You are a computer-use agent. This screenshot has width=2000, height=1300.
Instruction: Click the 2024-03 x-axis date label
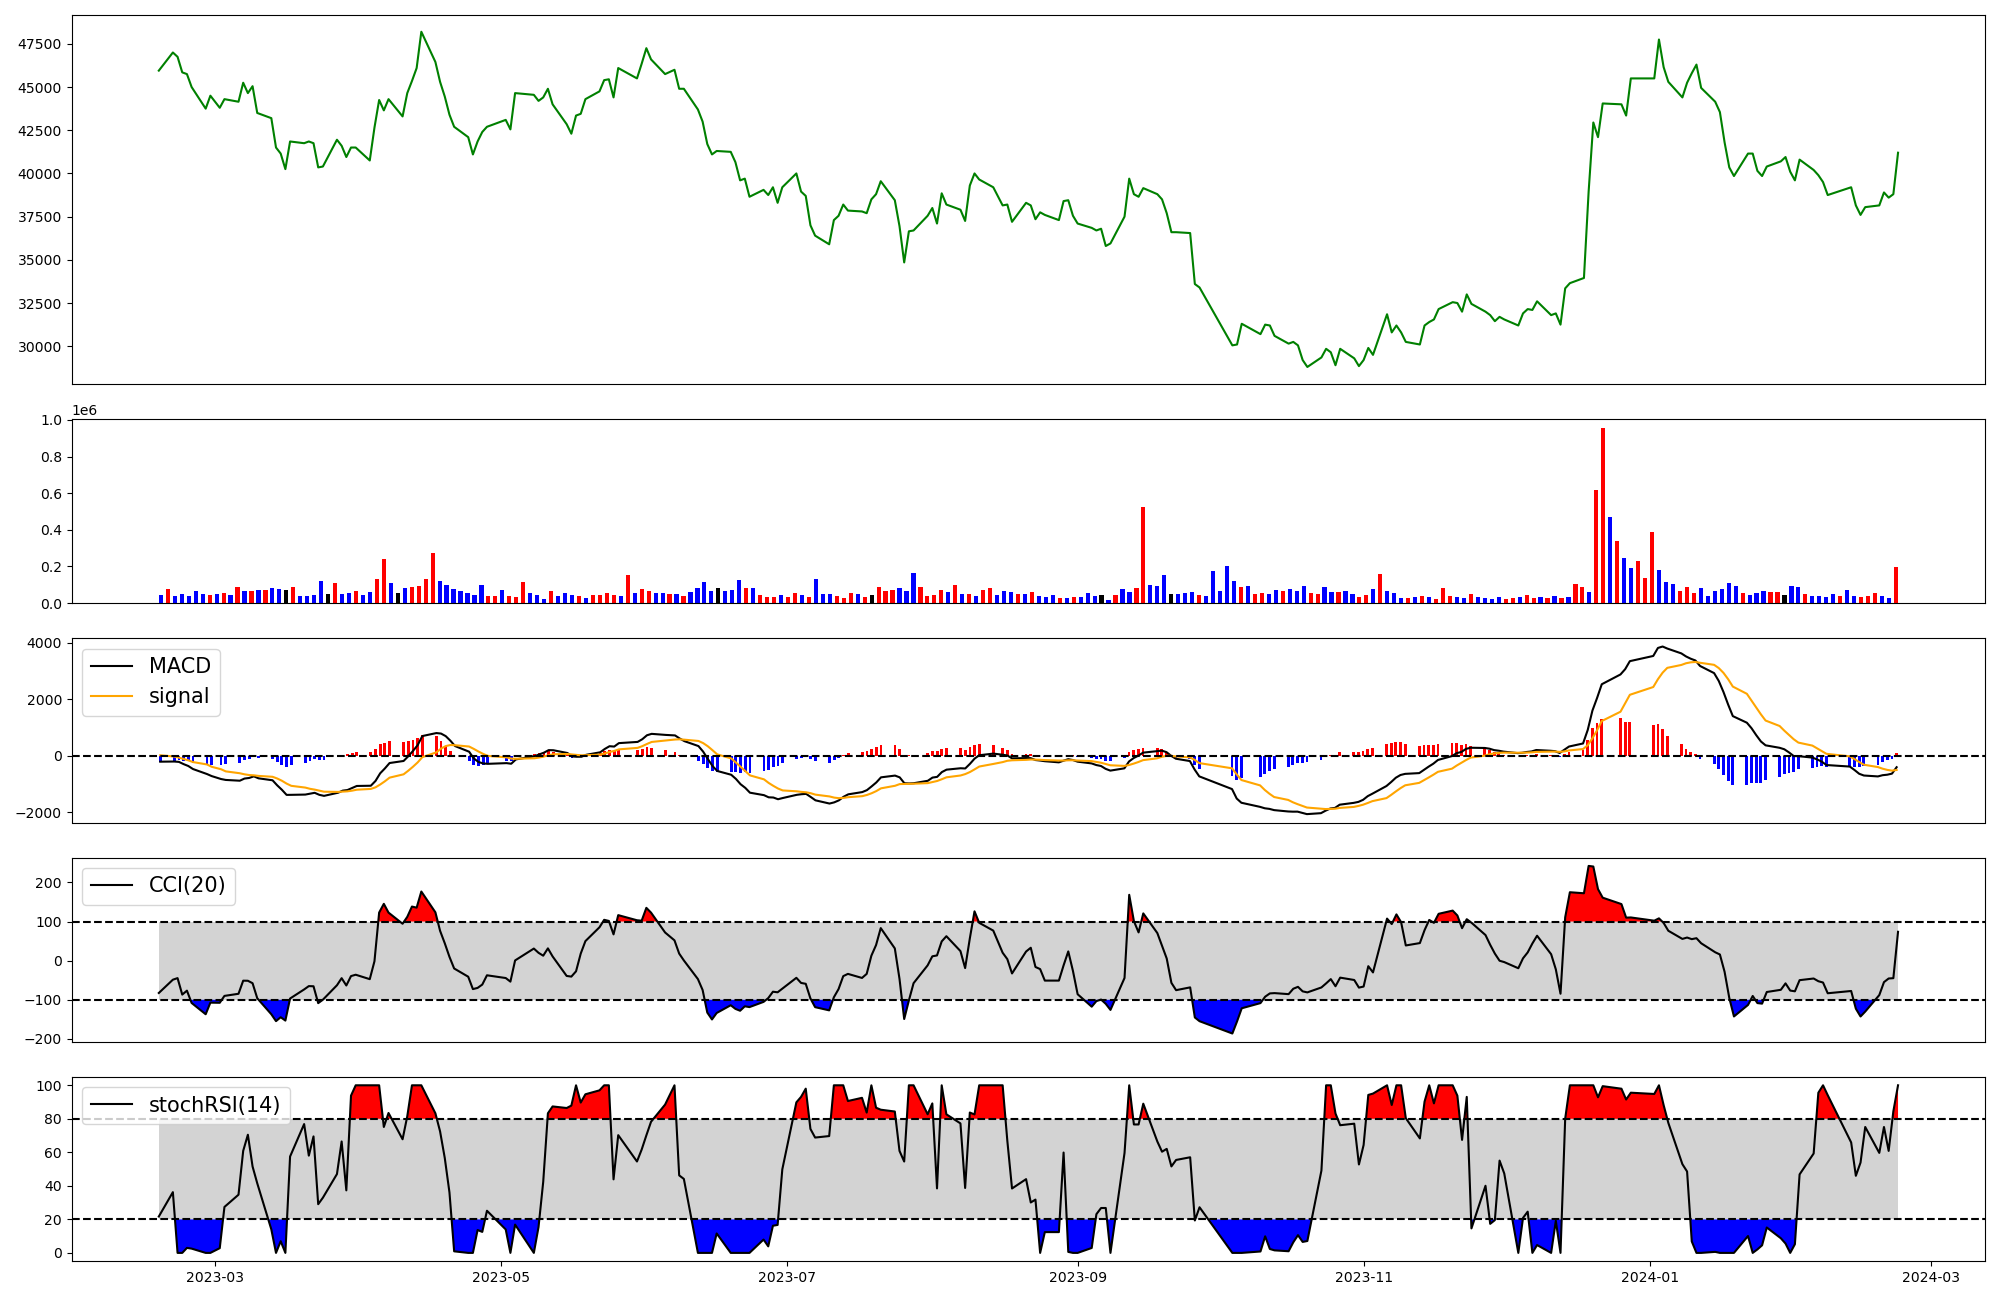(1931, 1277)
